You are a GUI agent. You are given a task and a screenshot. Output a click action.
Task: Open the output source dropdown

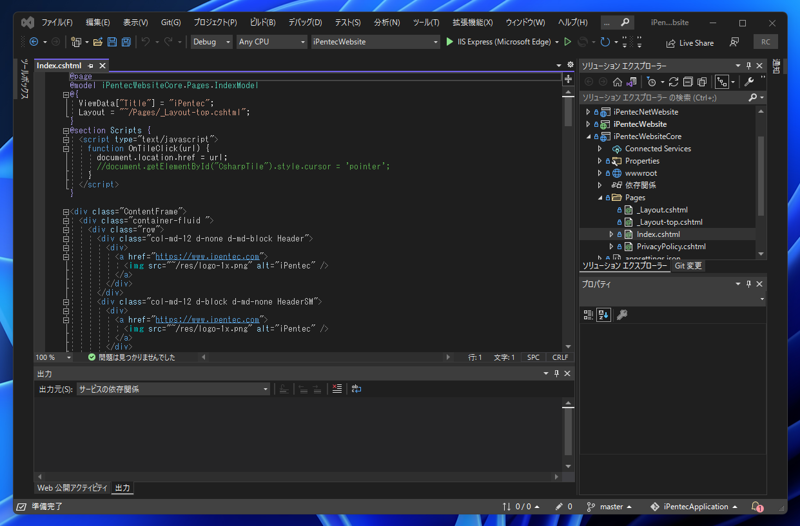click(x=173, y=389)
